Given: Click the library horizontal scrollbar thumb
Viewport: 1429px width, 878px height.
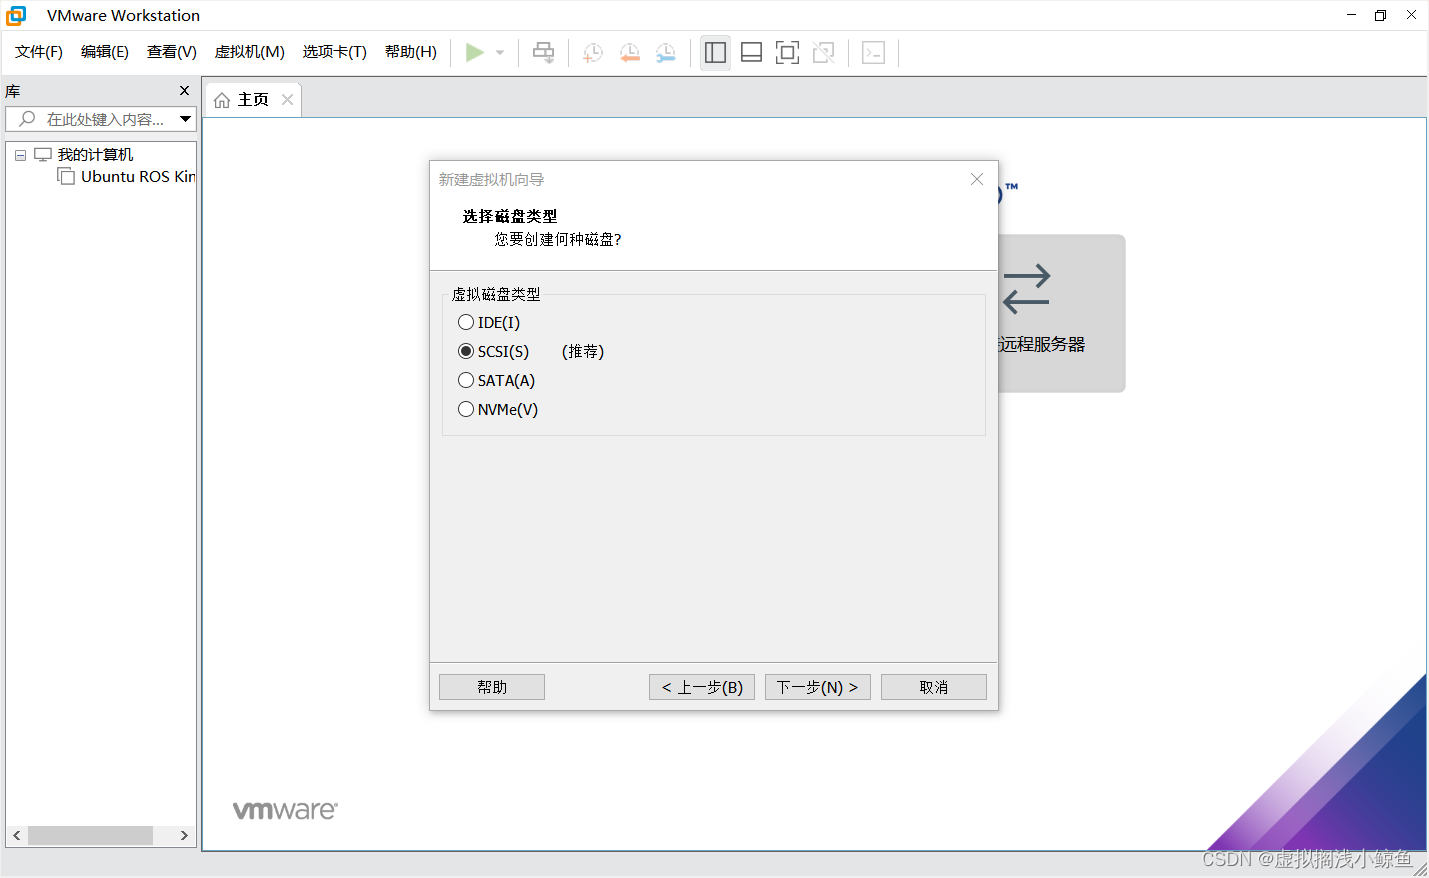Looking at the screenshot, I should pyautogui.click(x=90, y=835).
